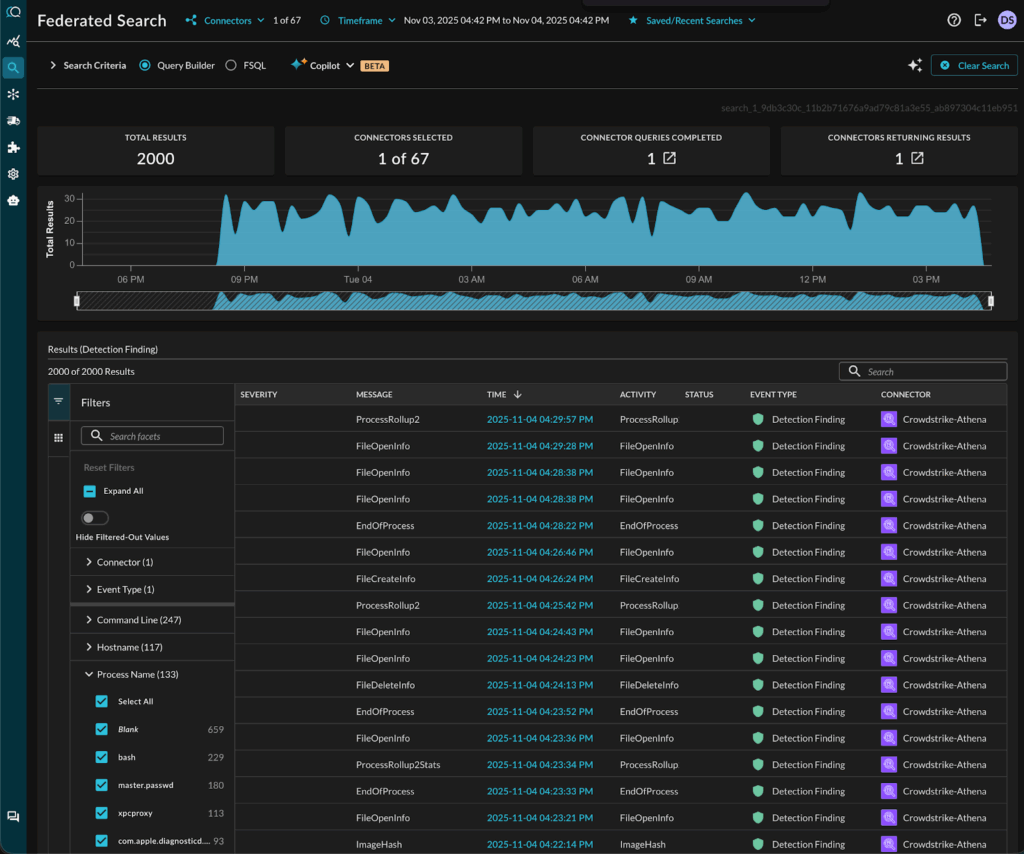Click the left handle of timeline range slider

tap(77, 300)
